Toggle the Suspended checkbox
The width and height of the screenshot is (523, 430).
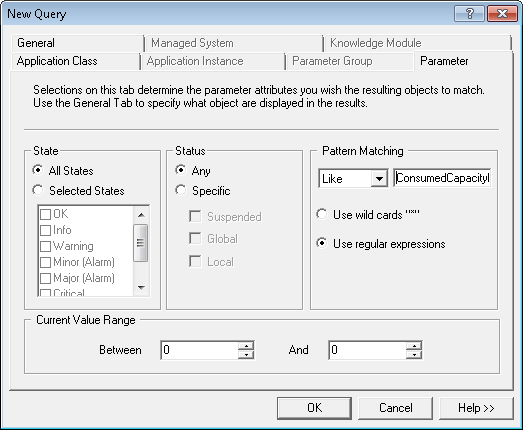click(x=195, y=217)
